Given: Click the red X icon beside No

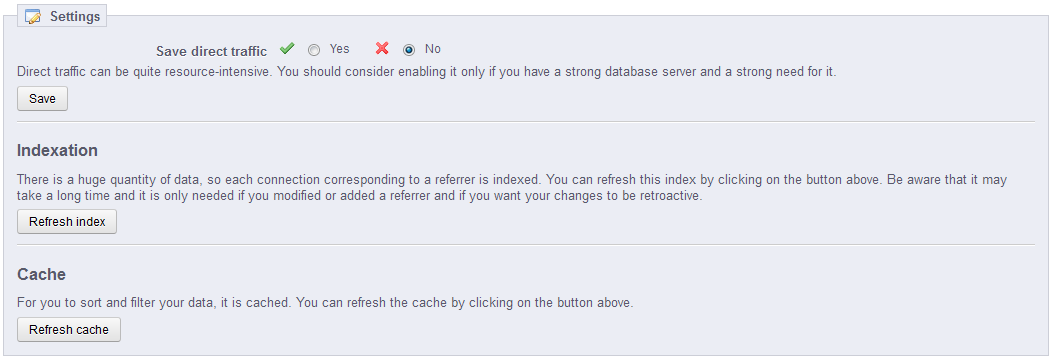Looking at the screenshot, I should pyautogui.click(x=382, y=48).
